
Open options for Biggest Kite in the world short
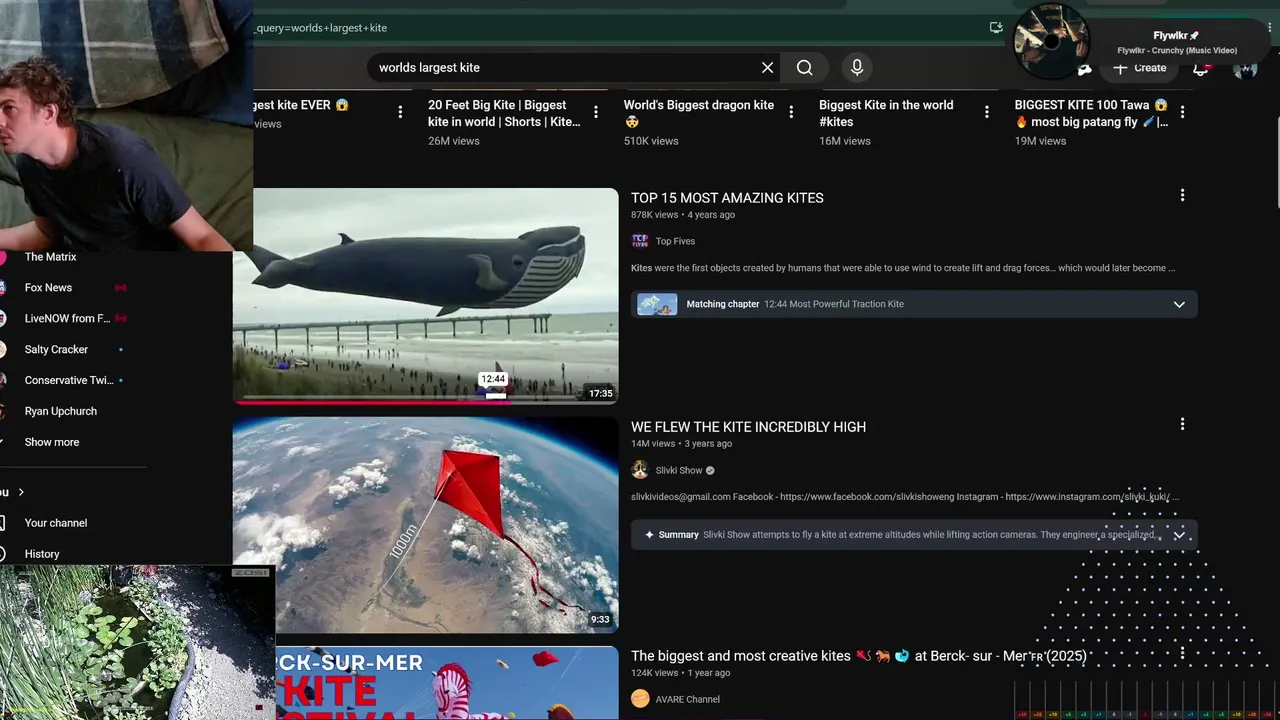[987, 112]
